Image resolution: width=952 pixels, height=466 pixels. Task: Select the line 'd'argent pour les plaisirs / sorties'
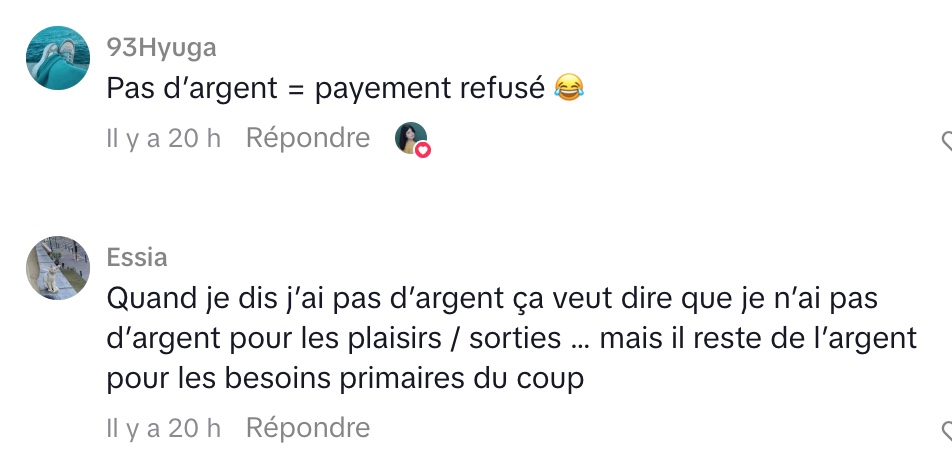pos(334,339)
